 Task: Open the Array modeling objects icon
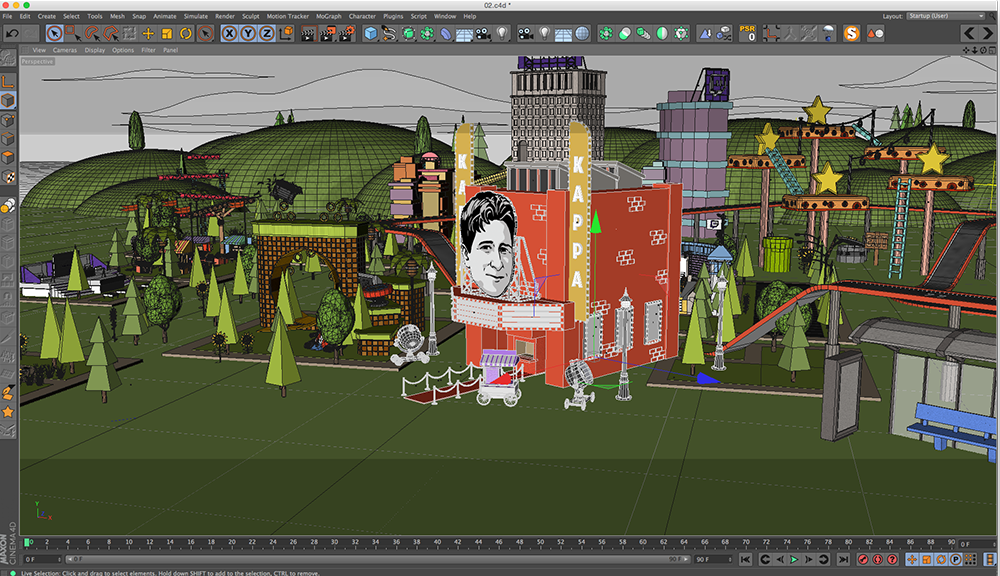[427, 33]
